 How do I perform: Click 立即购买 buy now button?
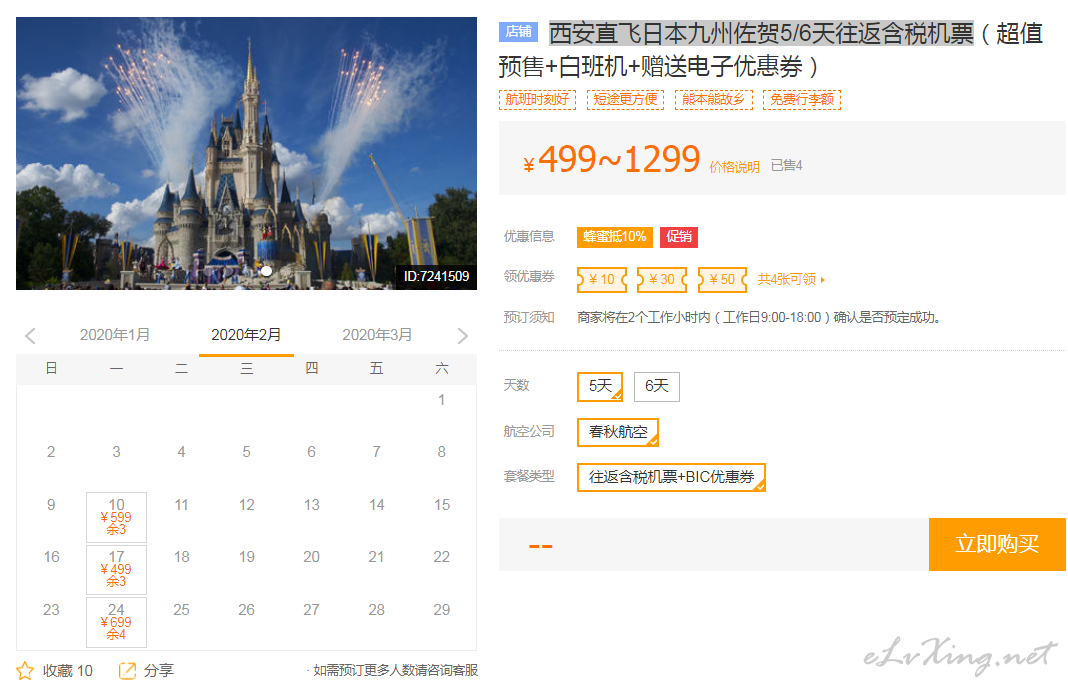point(997,544)
